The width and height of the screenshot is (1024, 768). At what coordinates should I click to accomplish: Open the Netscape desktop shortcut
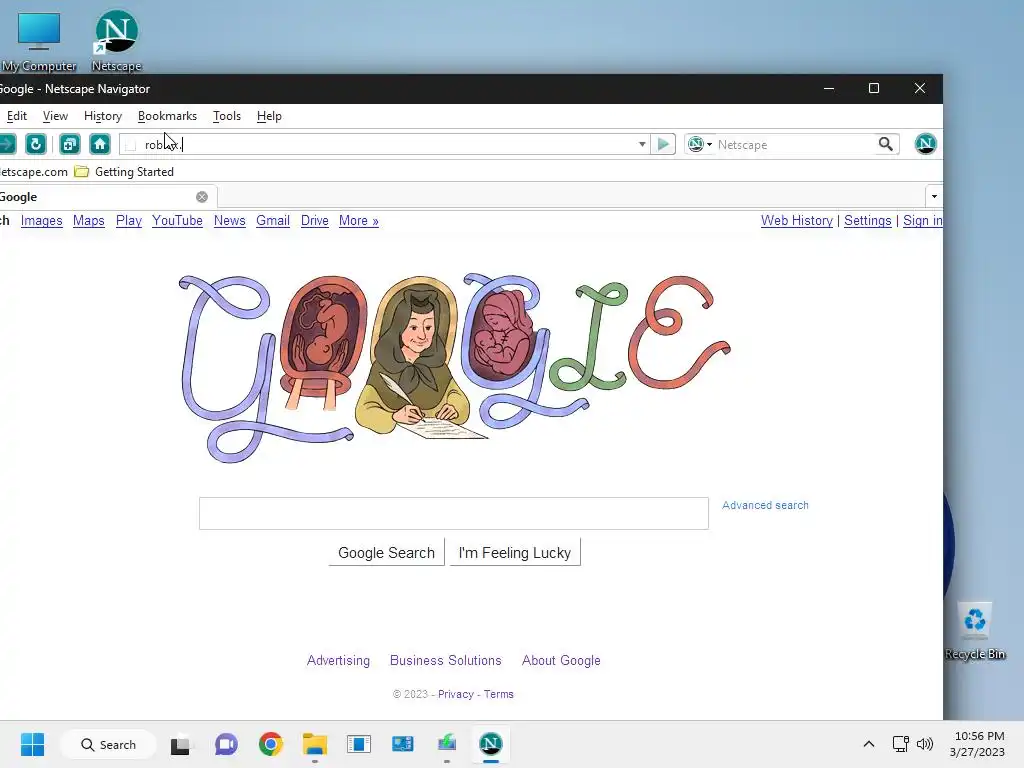point(116,39)
